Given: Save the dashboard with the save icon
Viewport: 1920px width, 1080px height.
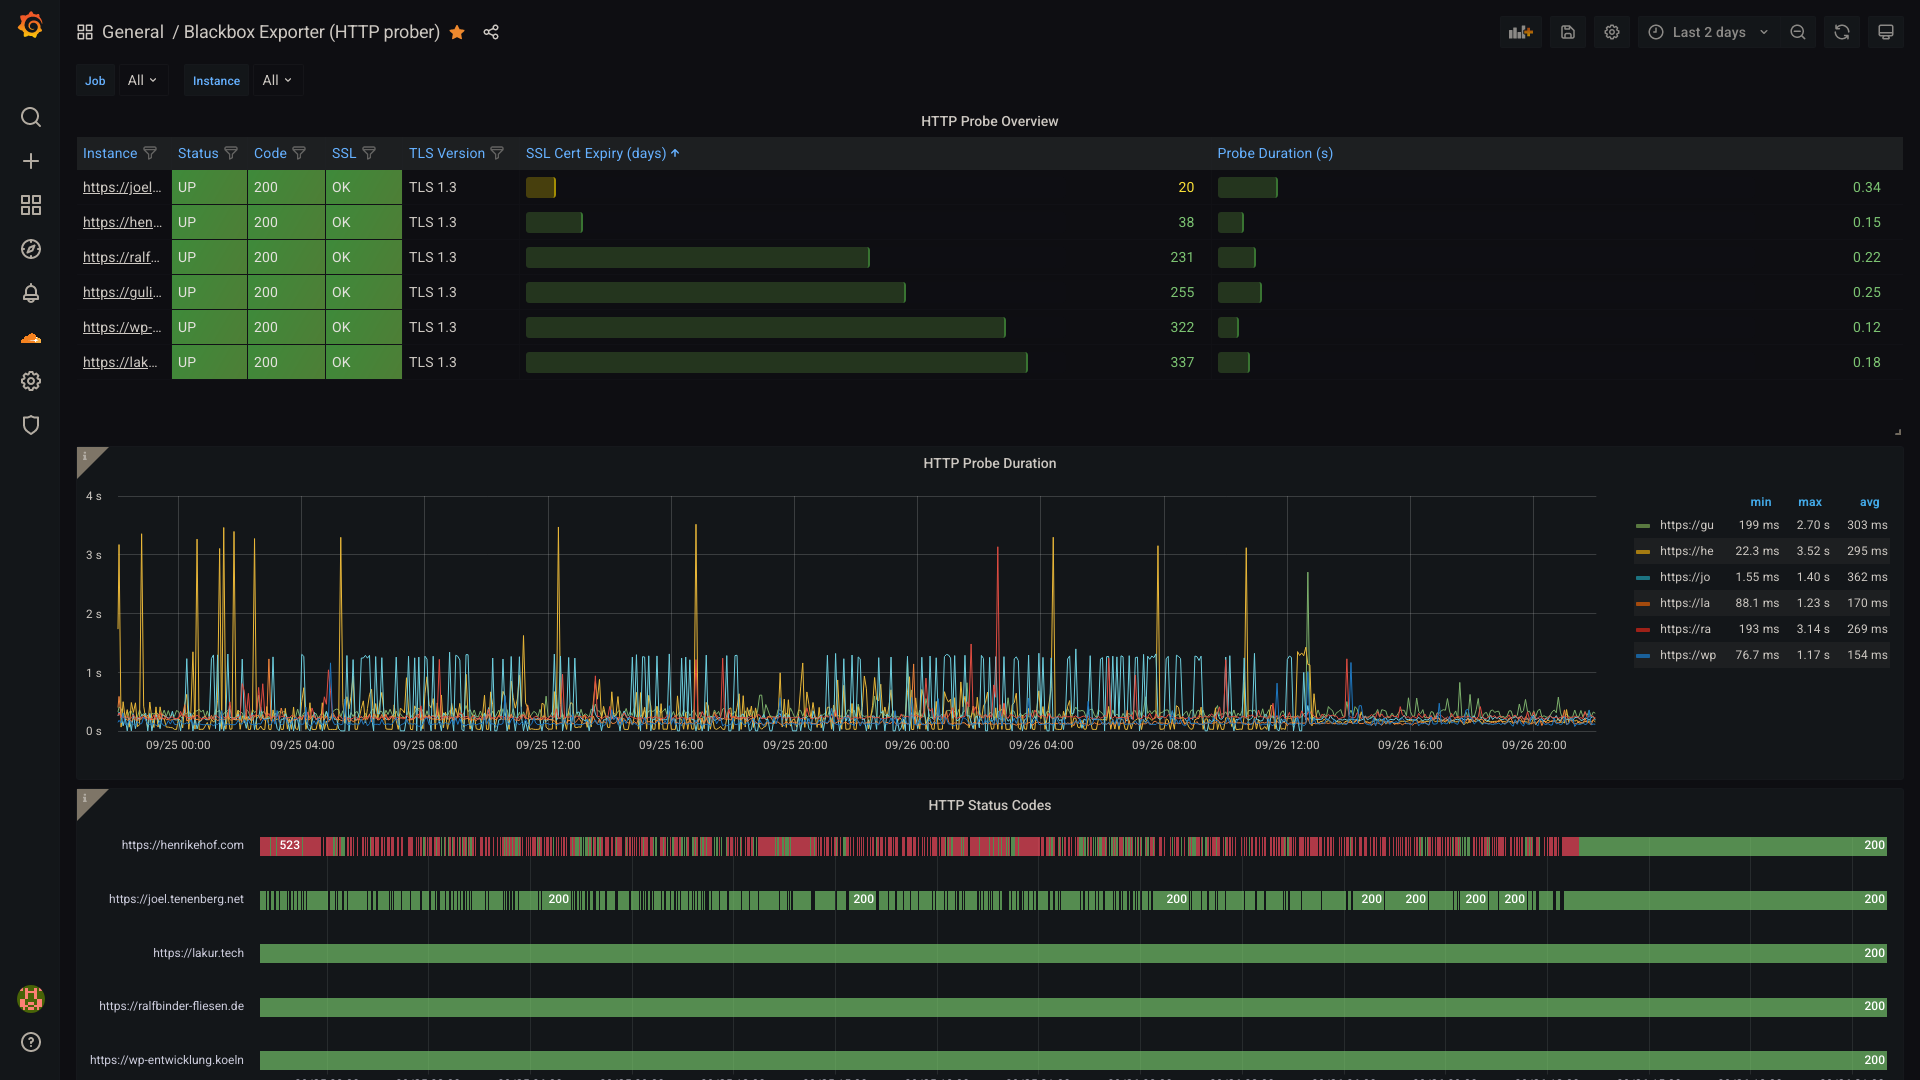Looking at the screenshot, I should [x=1567, y=32].
